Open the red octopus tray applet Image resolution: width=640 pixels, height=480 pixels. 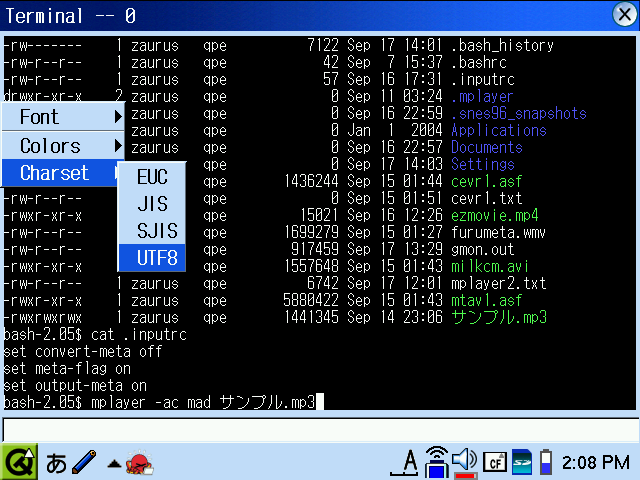[140, 462]
